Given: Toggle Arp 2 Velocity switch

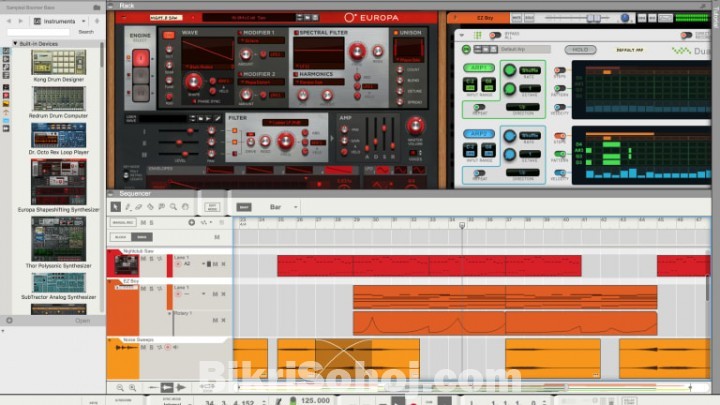Looking at the screenshot, I should tap(560, 173).
